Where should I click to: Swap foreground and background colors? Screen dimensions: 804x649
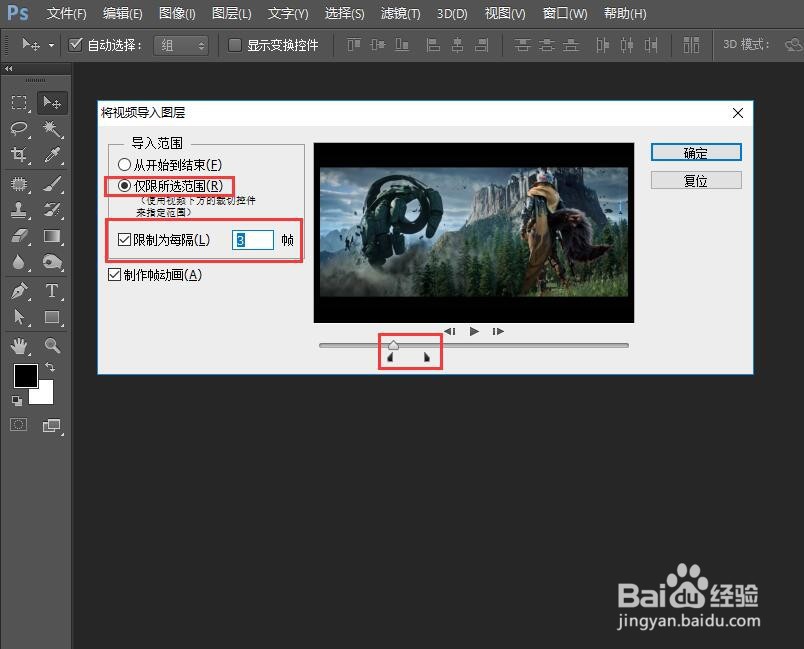pyautogui.click(x=50, y=367)
